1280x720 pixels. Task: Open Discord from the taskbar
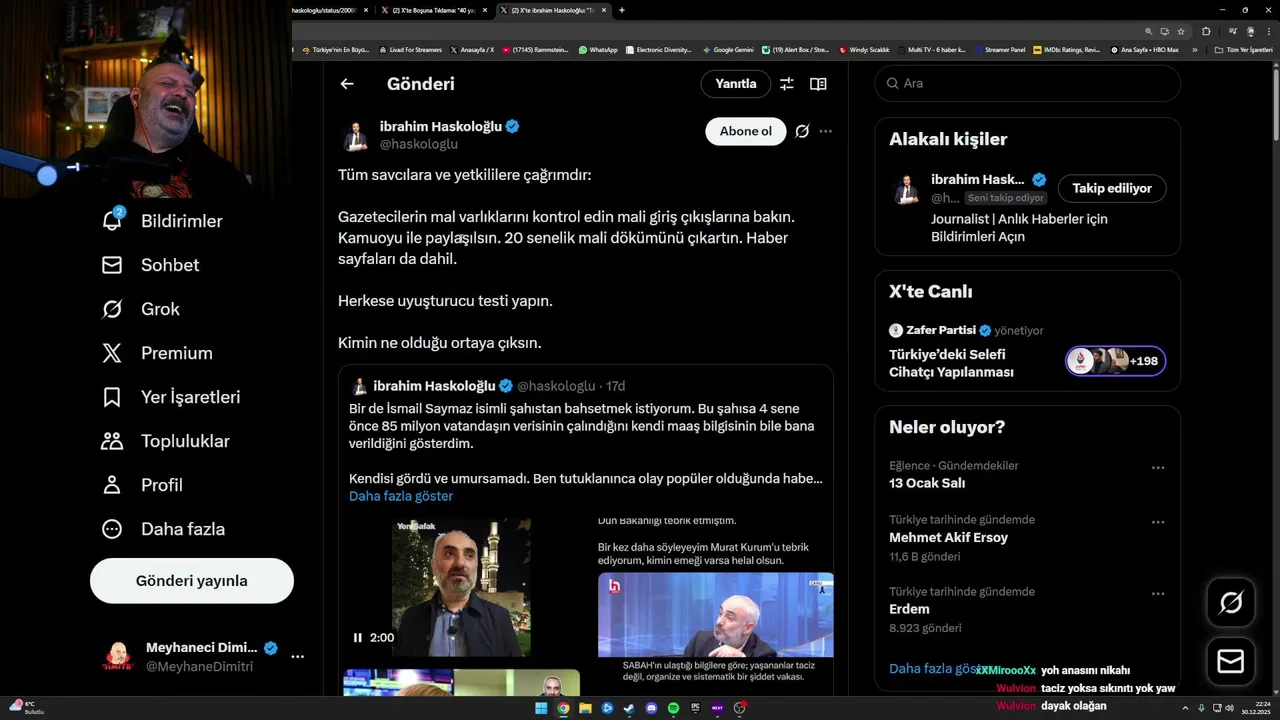pyautogui.click(x=651, y=708)
